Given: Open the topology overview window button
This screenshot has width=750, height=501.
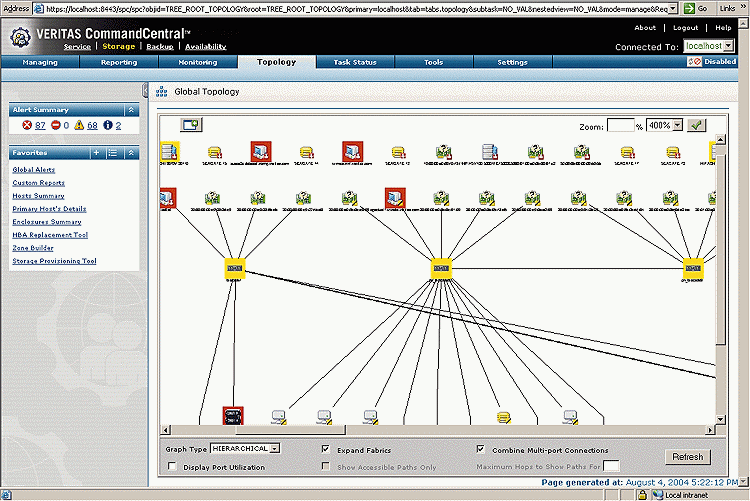Looking at the screenshot, I should click(191, 125).
